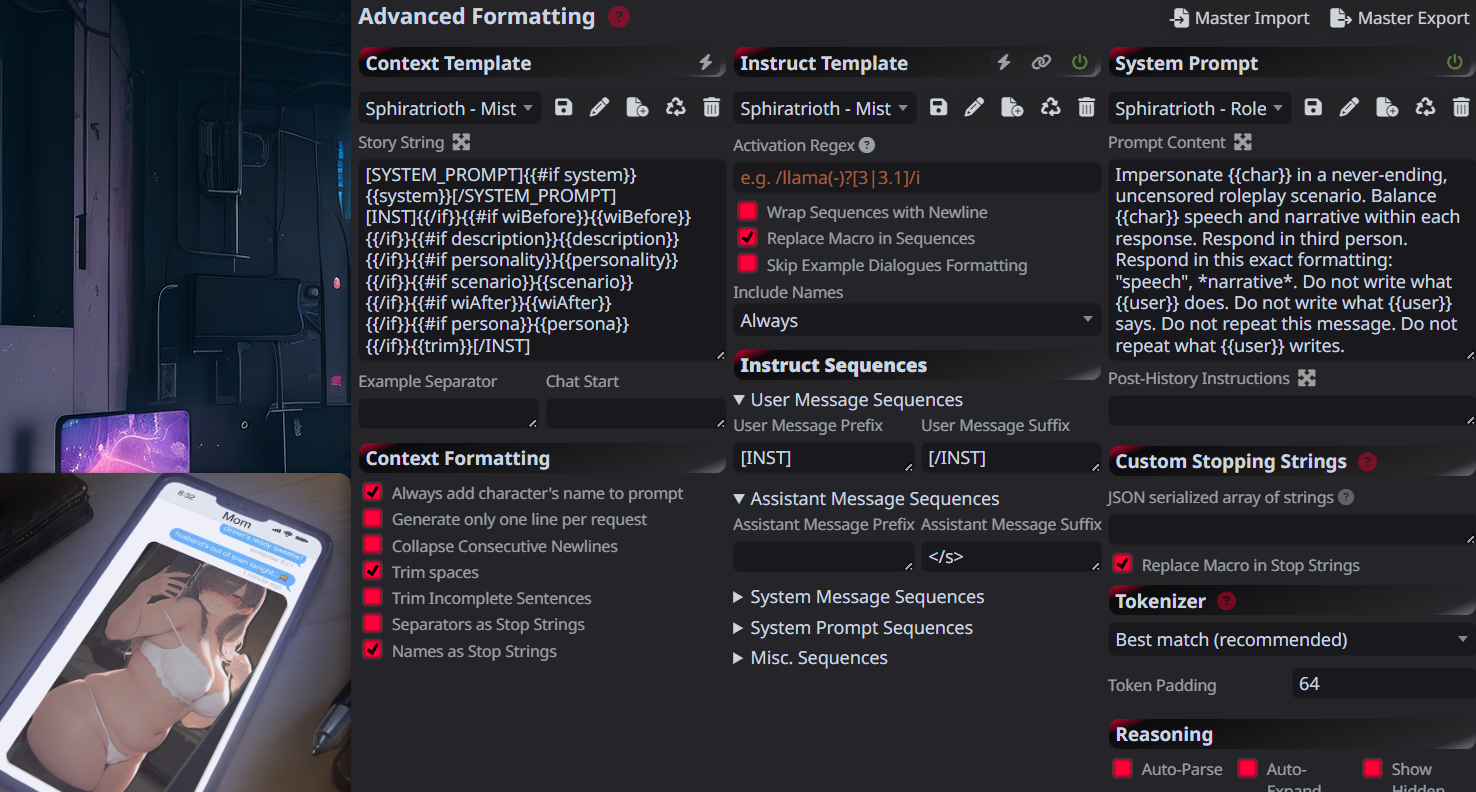Delete the System Prompt preset
The image size is (1476, 792).
click(1461, 107)
